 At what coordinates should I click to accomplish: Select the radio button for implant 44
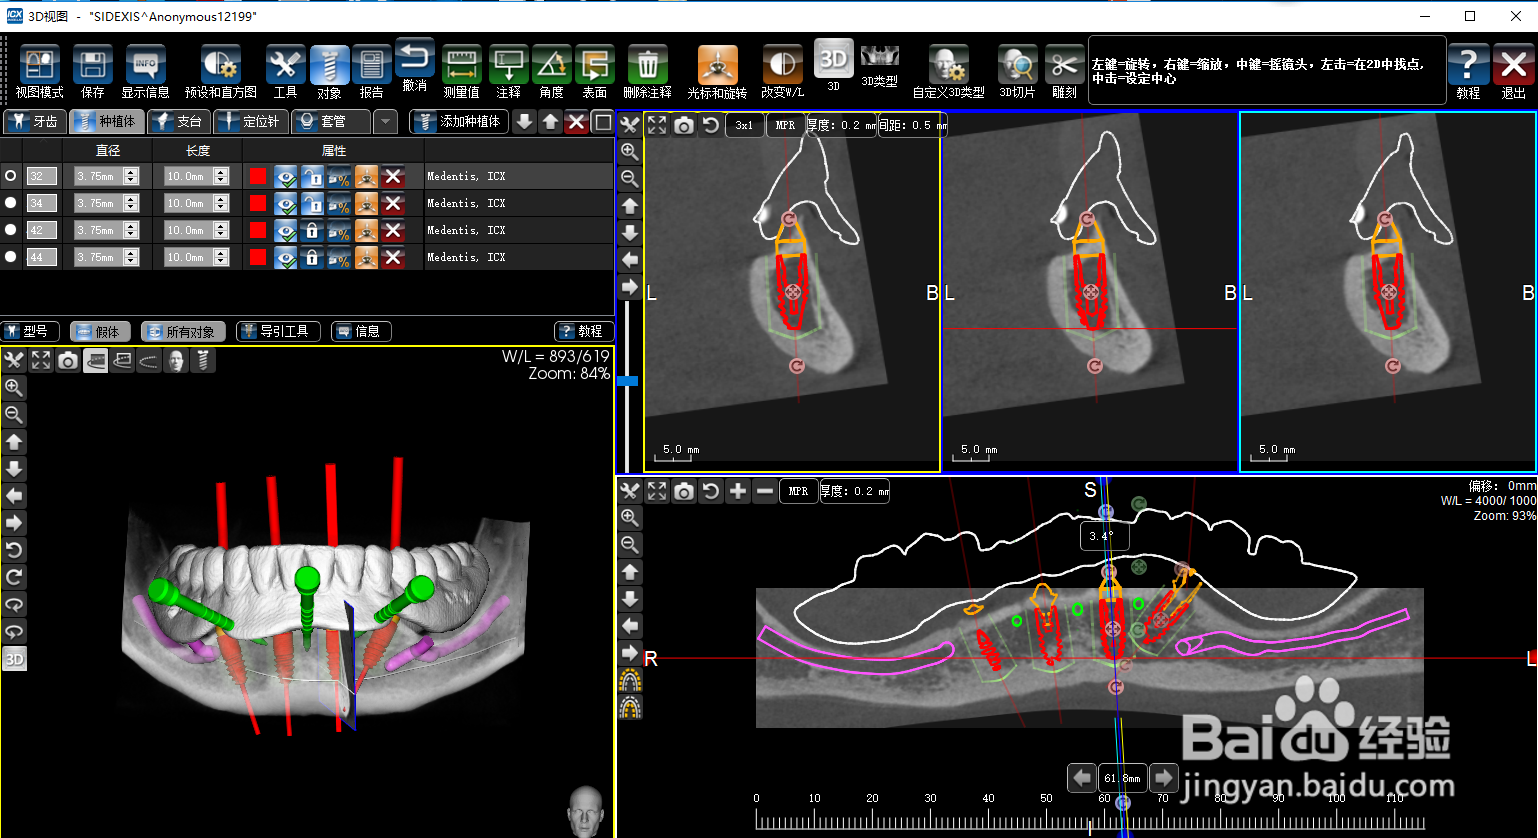click(x=11, y=257)
